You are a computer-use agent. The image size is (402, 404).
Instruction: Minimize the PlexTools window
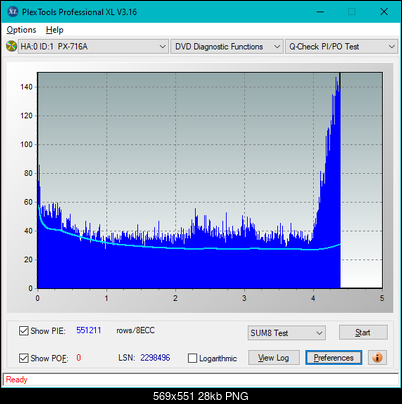320,12
